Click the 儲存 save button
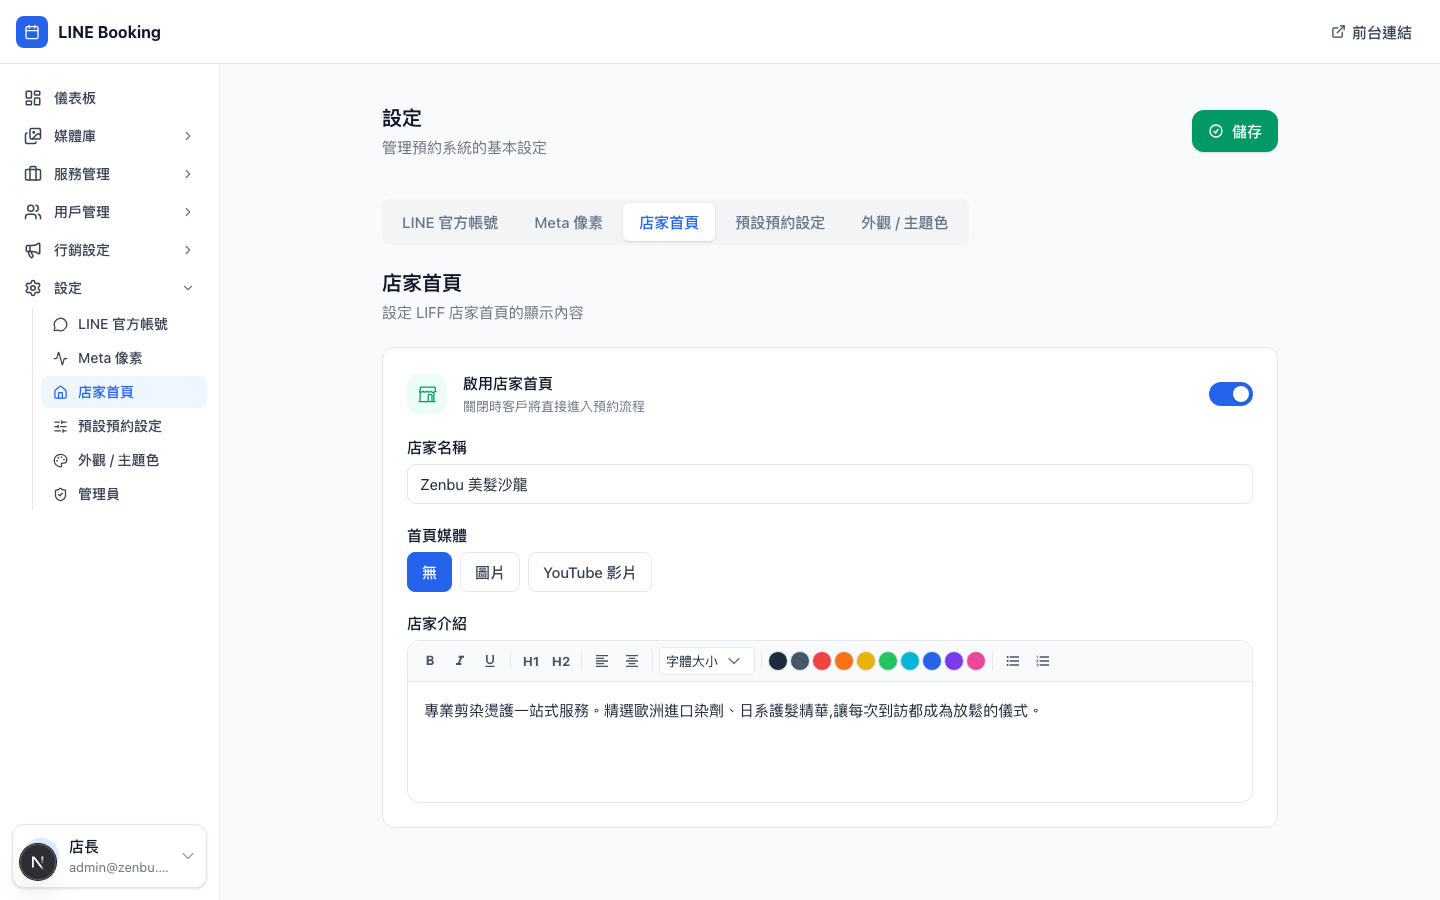This screenshot has width=1440, height=900. pyautogui.click(x=1235, y=131)
